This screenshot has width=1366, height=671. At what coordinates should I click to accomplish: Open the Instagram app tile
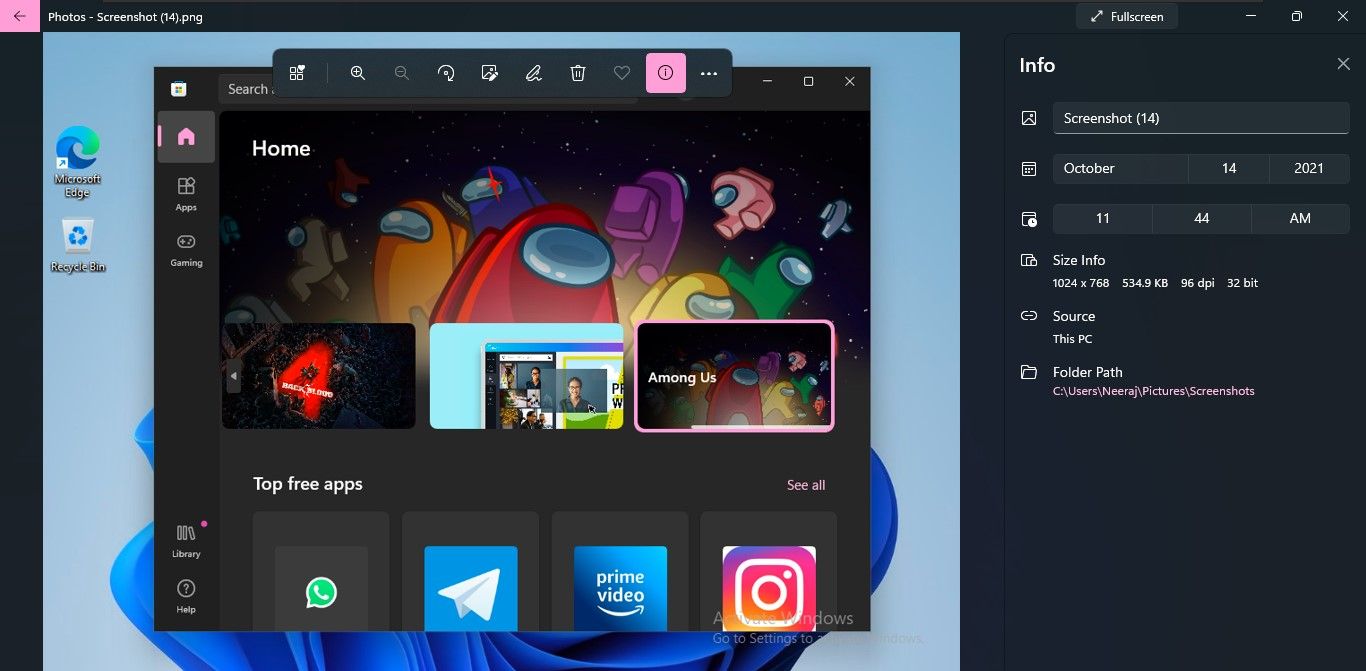[x=769, y=572]
